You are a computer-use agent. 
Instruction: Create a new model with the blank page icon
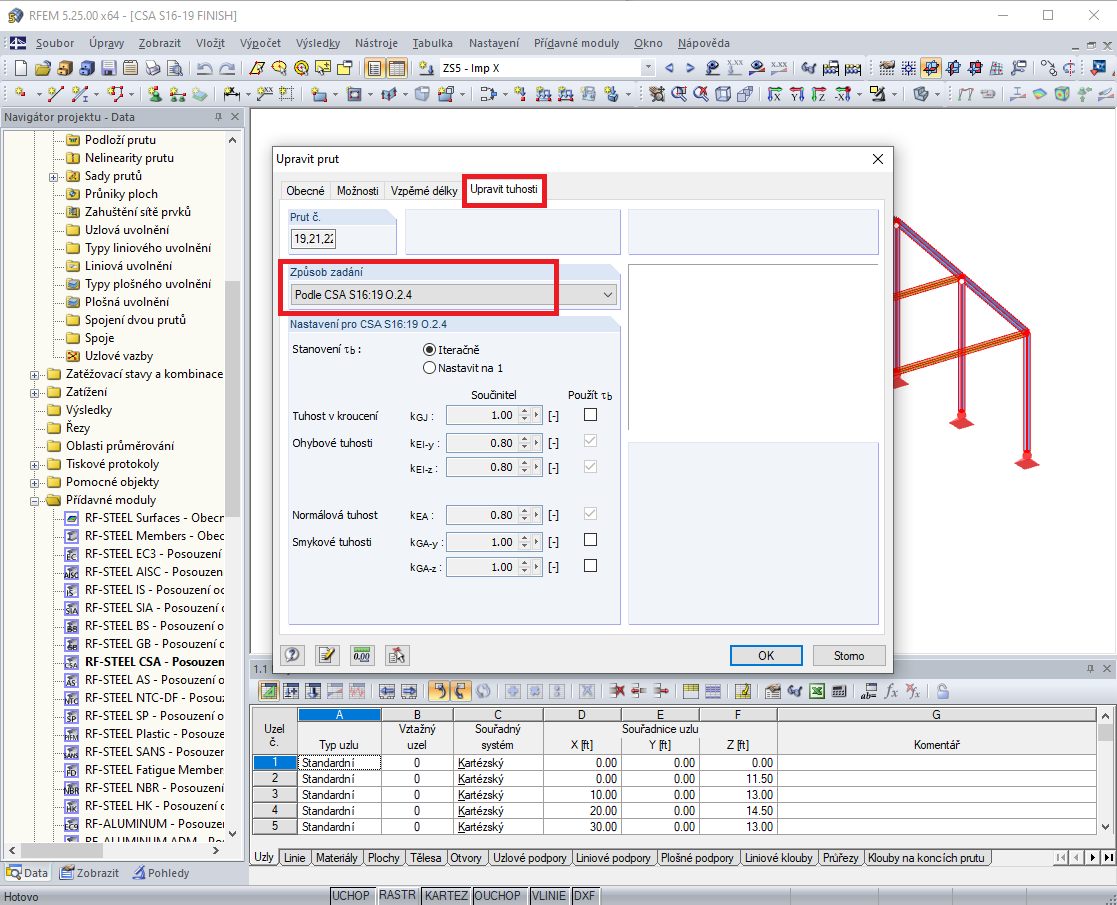(21, 68)
